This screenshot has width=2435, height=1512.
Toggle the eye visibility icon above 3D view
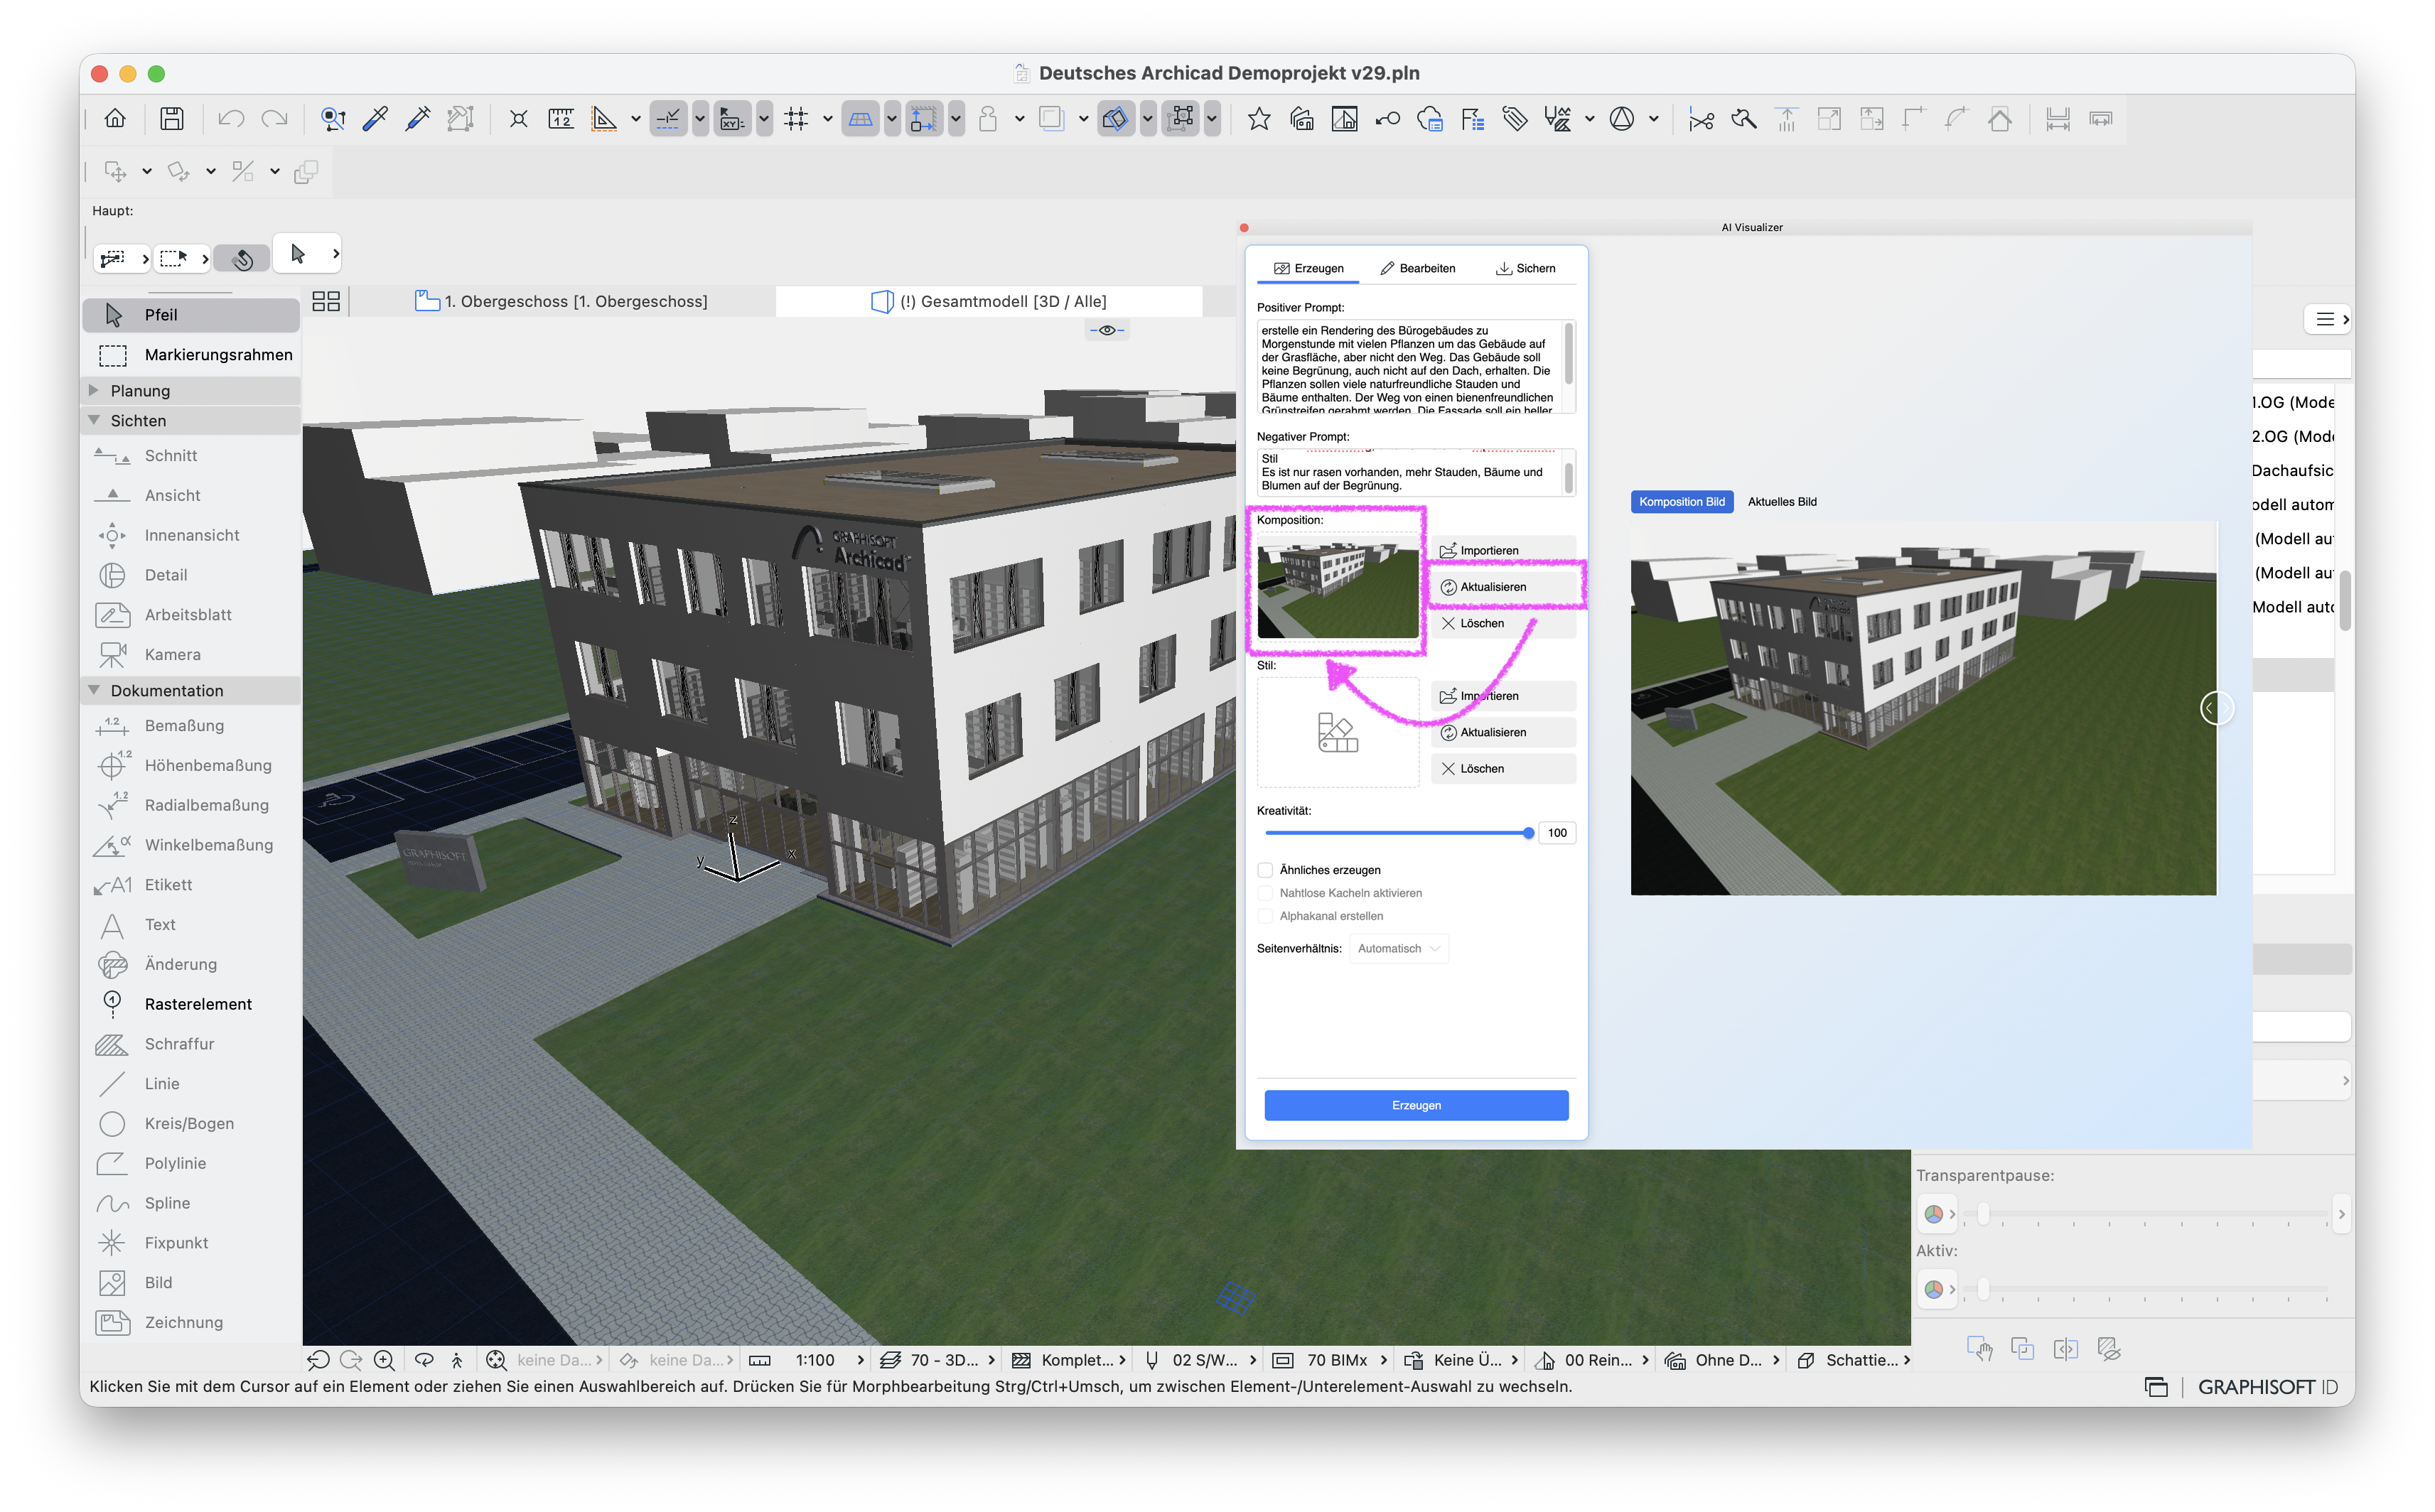point(1107,330)
